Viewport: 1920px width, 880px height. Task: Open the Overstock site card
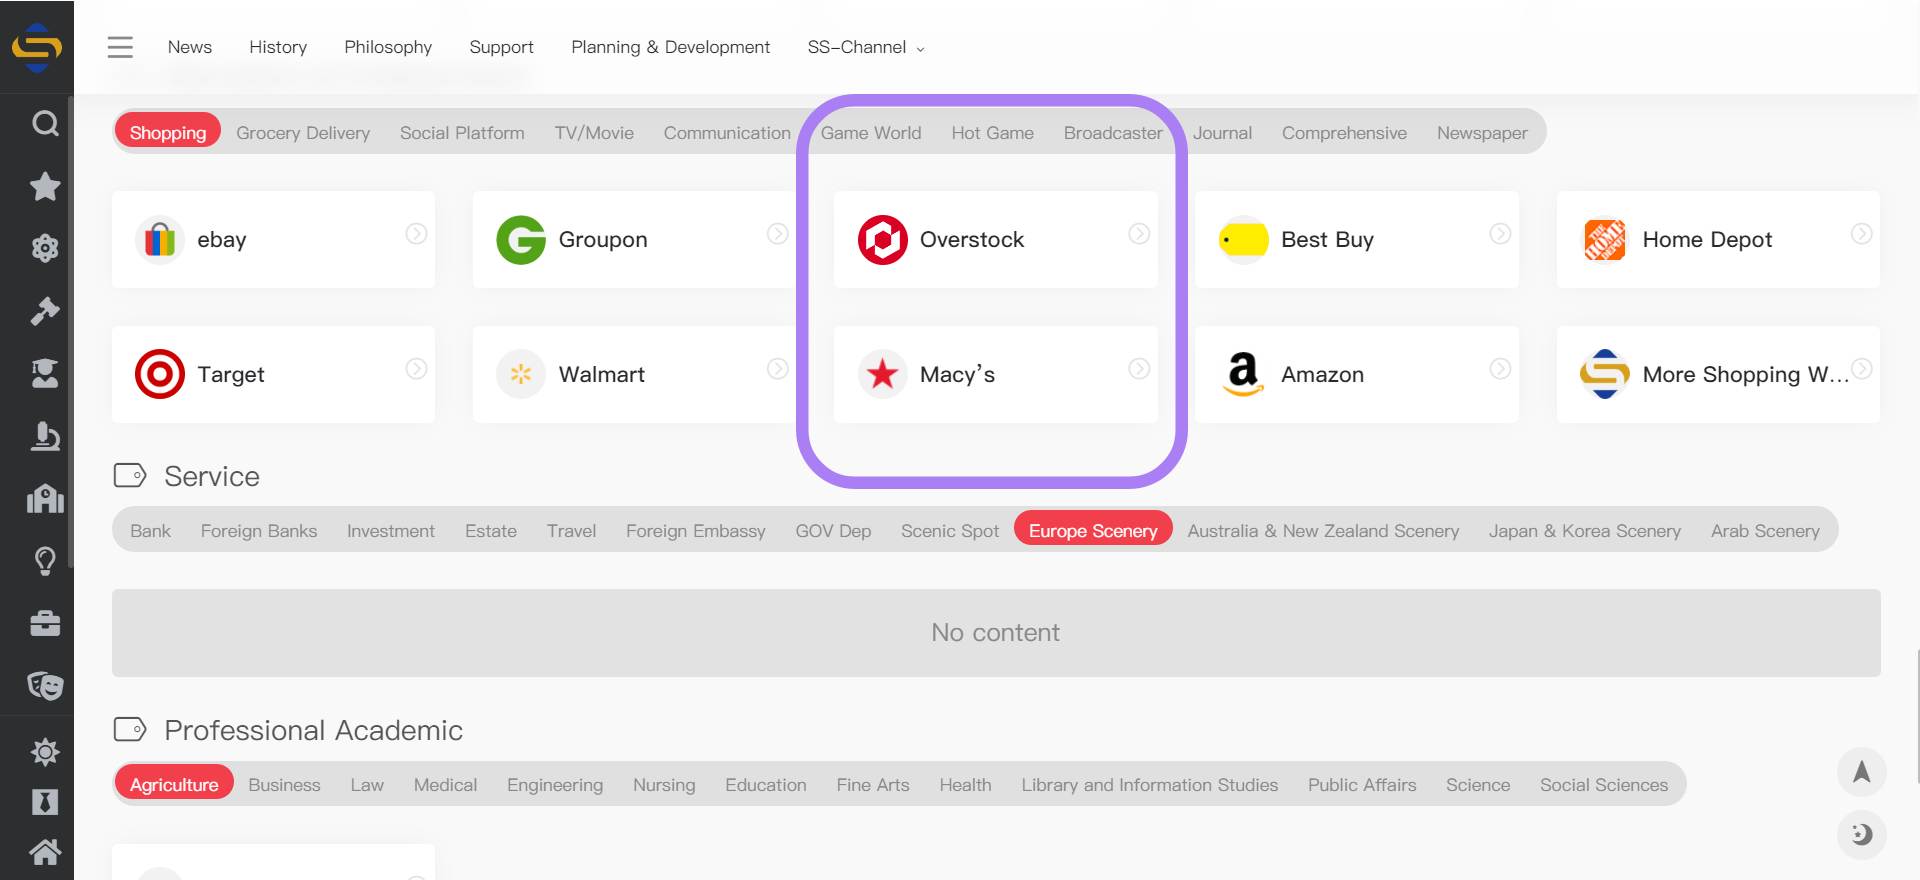pos(995,239)
